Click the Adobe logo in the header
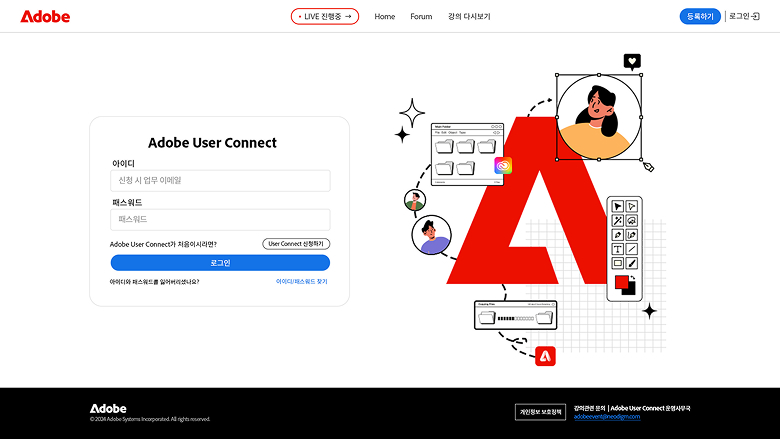Viewport: 780px width, 439px height. point(45,16)
